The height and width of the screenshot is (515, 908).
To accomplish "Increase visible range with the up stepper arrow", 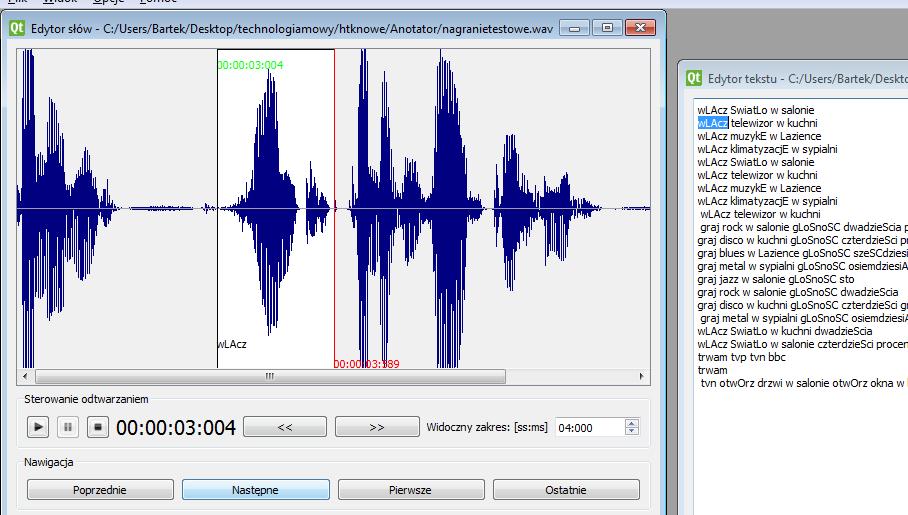I will tap(632, 422).
